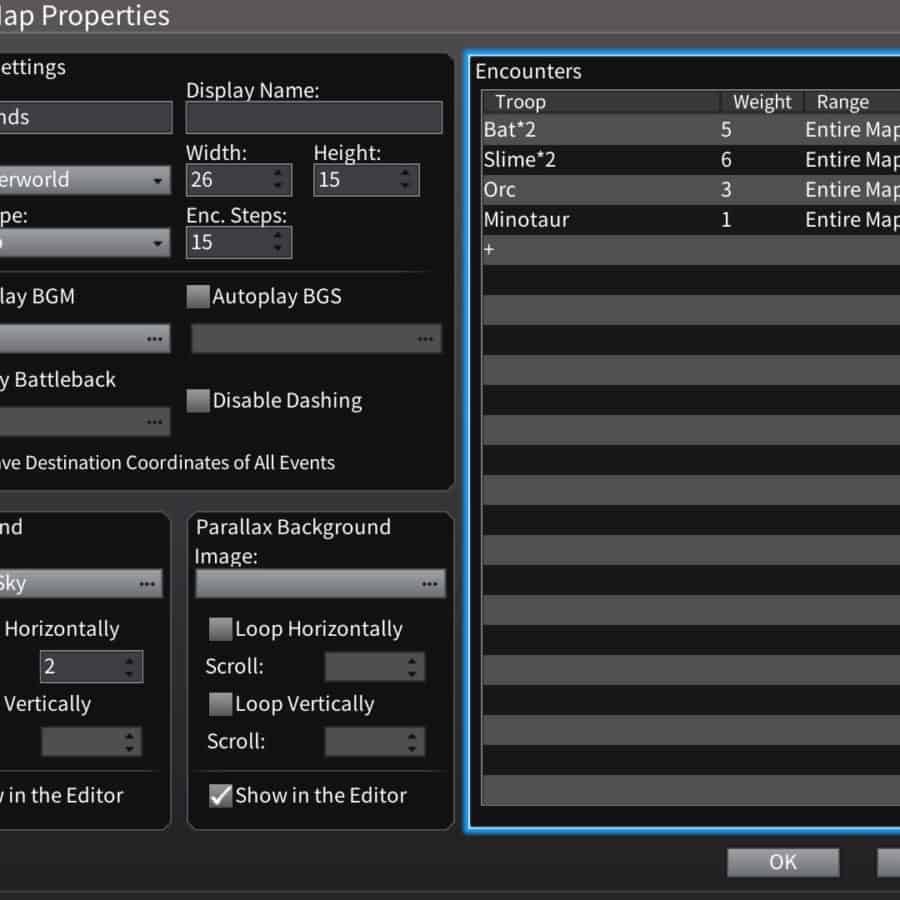The image size is (900, 900).
Task: Click the Sky background ellipsis button
Action: pos(147,583)
